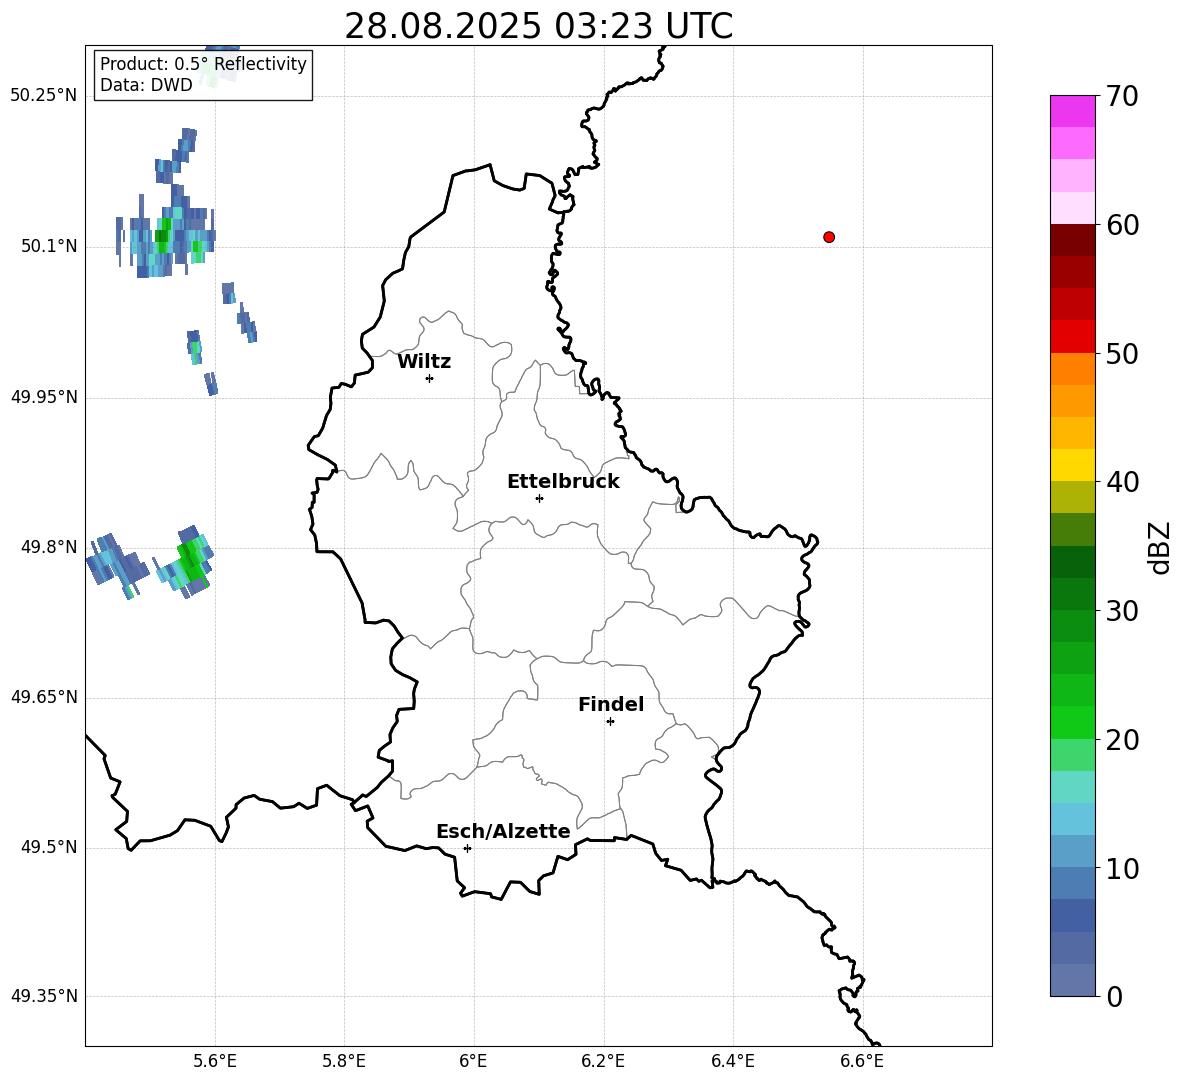Screen dimensions: 1184x1081
Task: Click the Esch/Alzette station cross marker
Action: (x=467, y=848)
